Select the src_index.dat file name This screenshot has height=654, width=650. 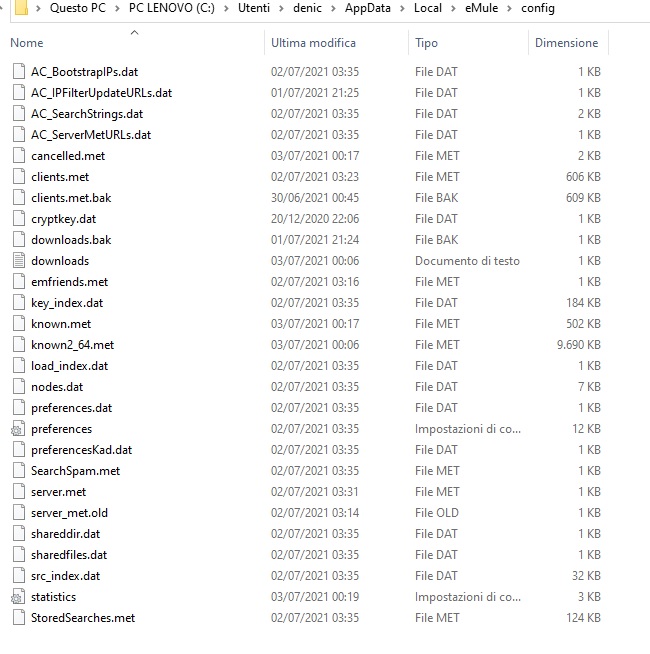66,576
